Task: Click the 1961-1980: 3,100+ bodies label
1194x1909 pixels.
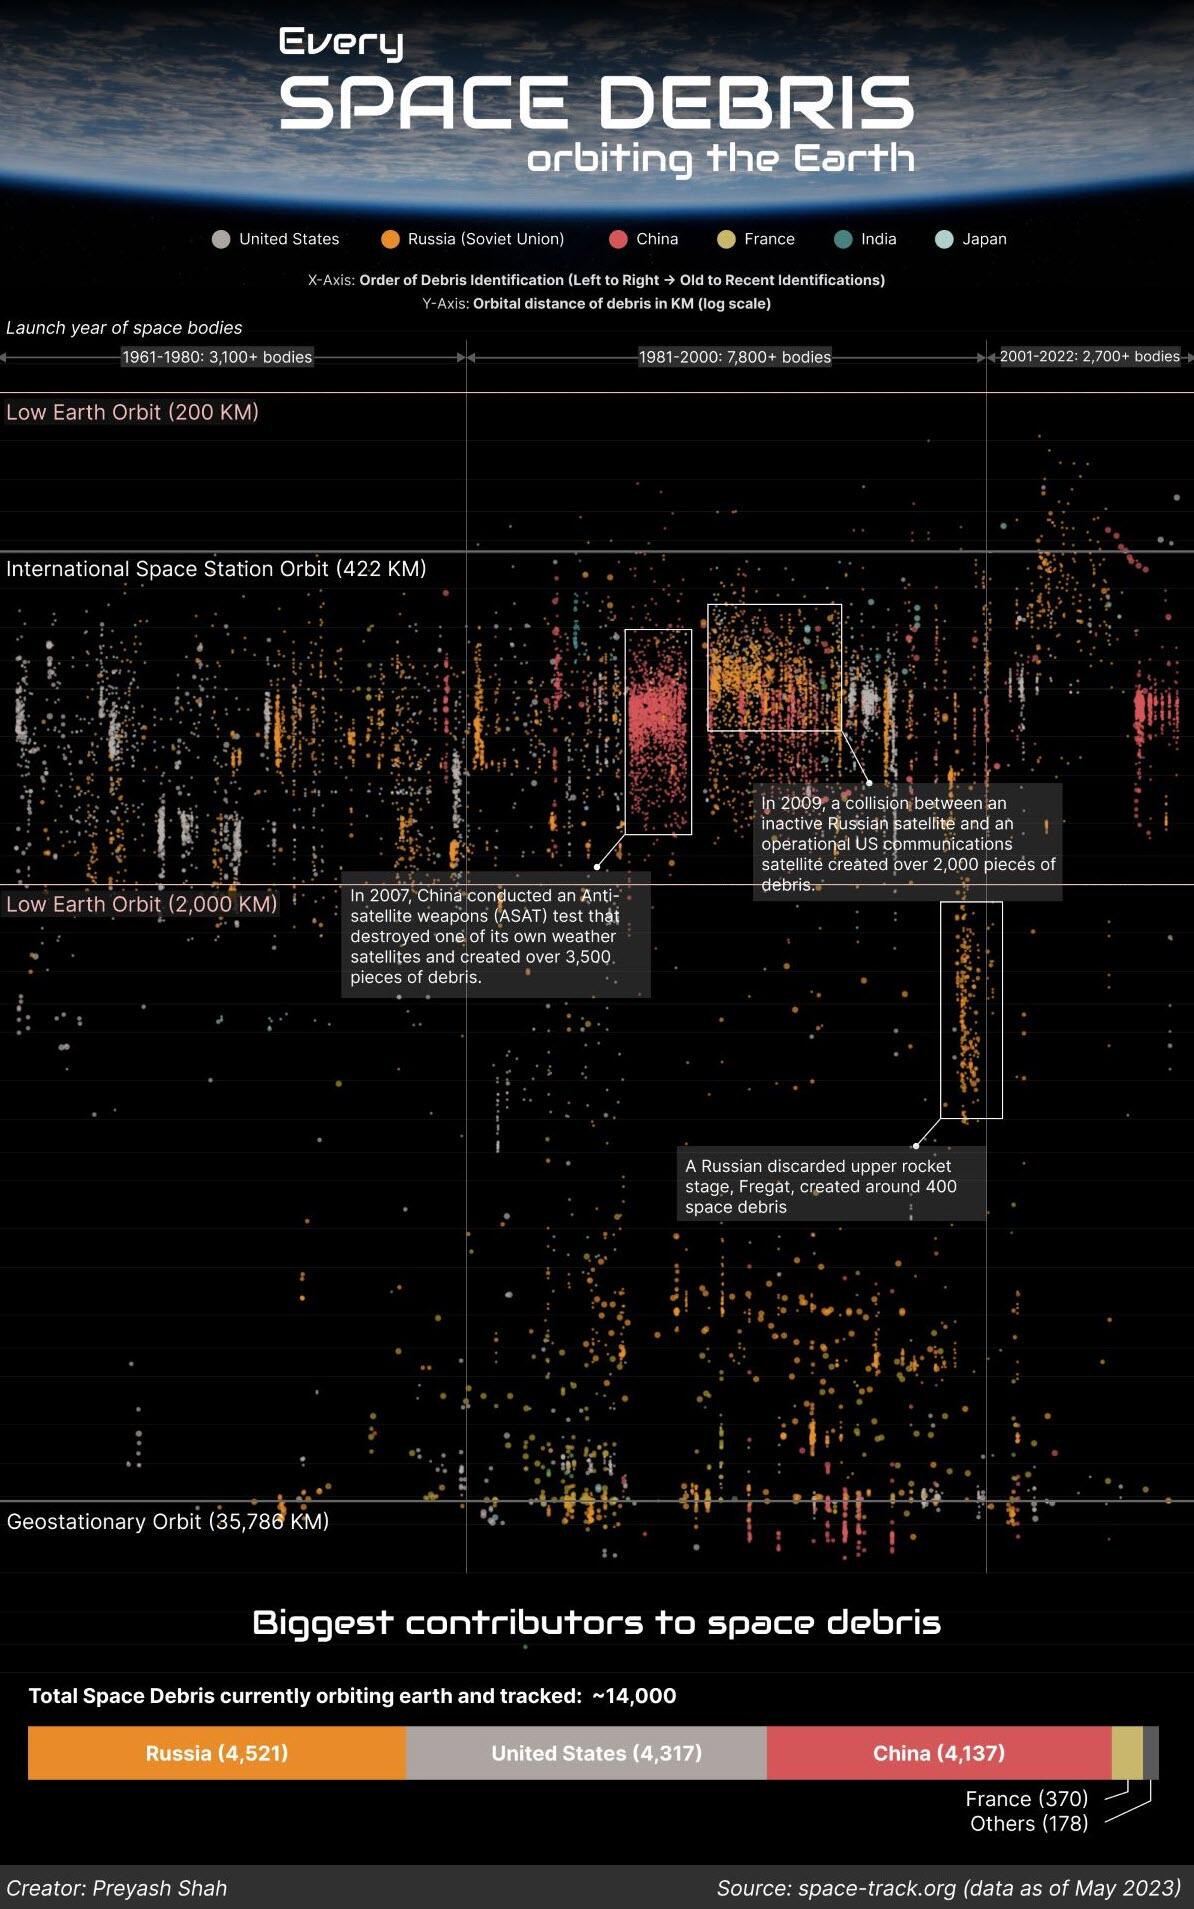Action: [217, 357]
